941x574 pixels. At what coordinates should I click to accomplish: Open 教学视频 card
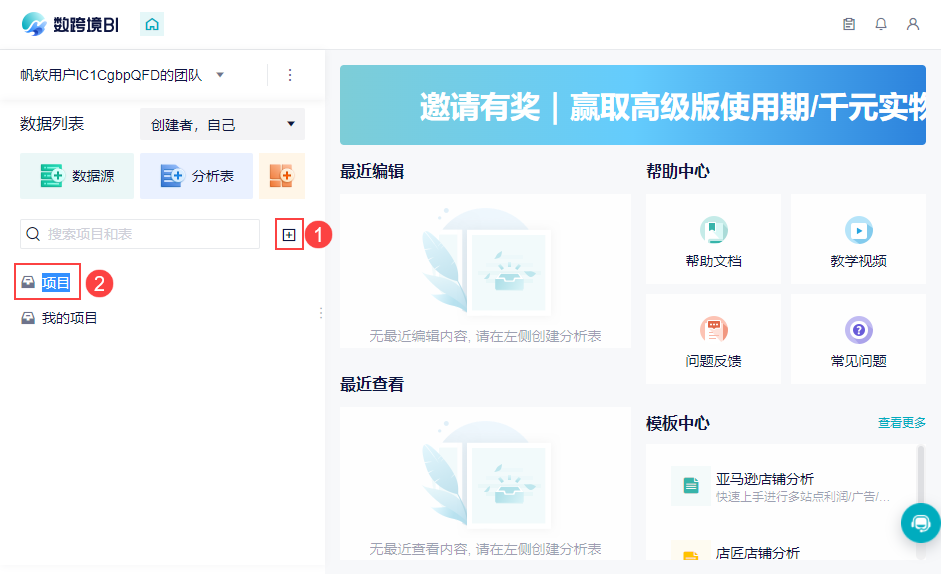pyautogui.click(x=858, y=239)
